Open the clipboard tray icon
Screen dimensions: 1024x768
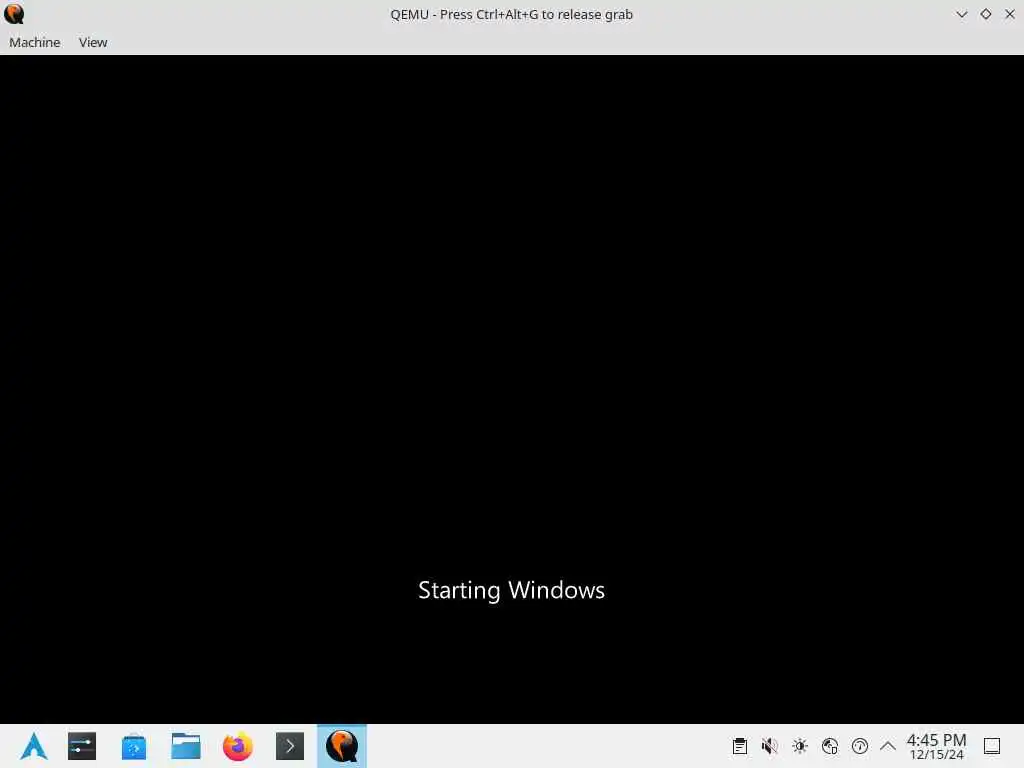pyautogui.click(x=739, y=746)
